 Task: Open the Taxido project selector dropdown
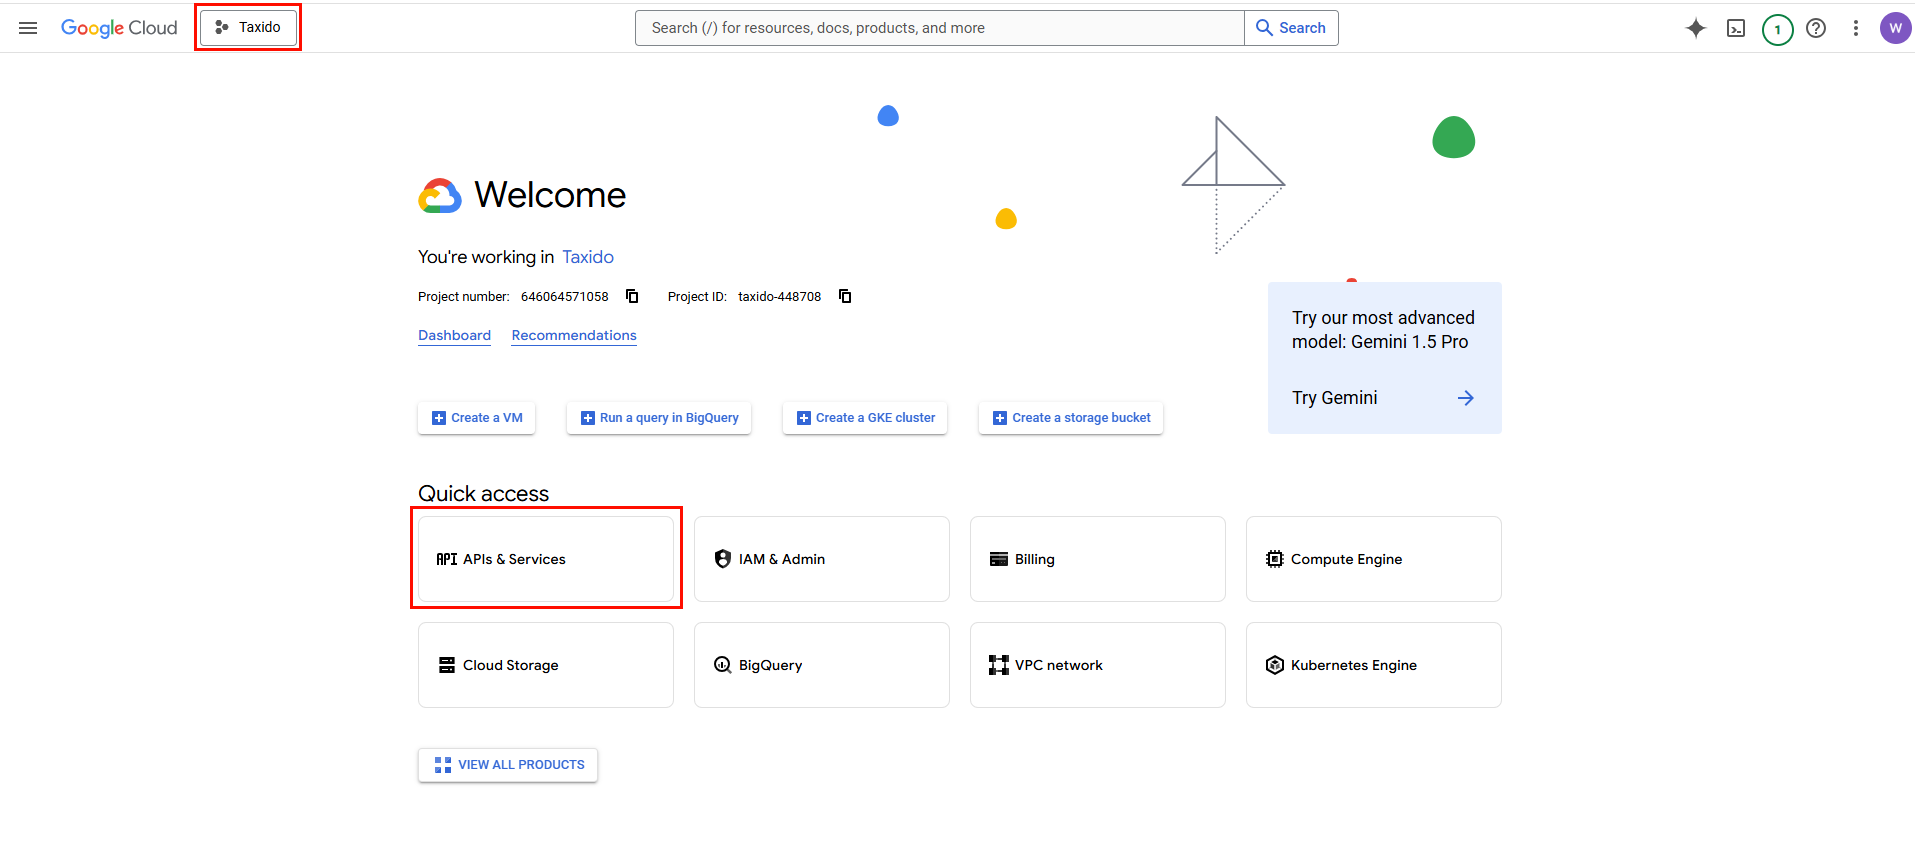pos(248,27)
